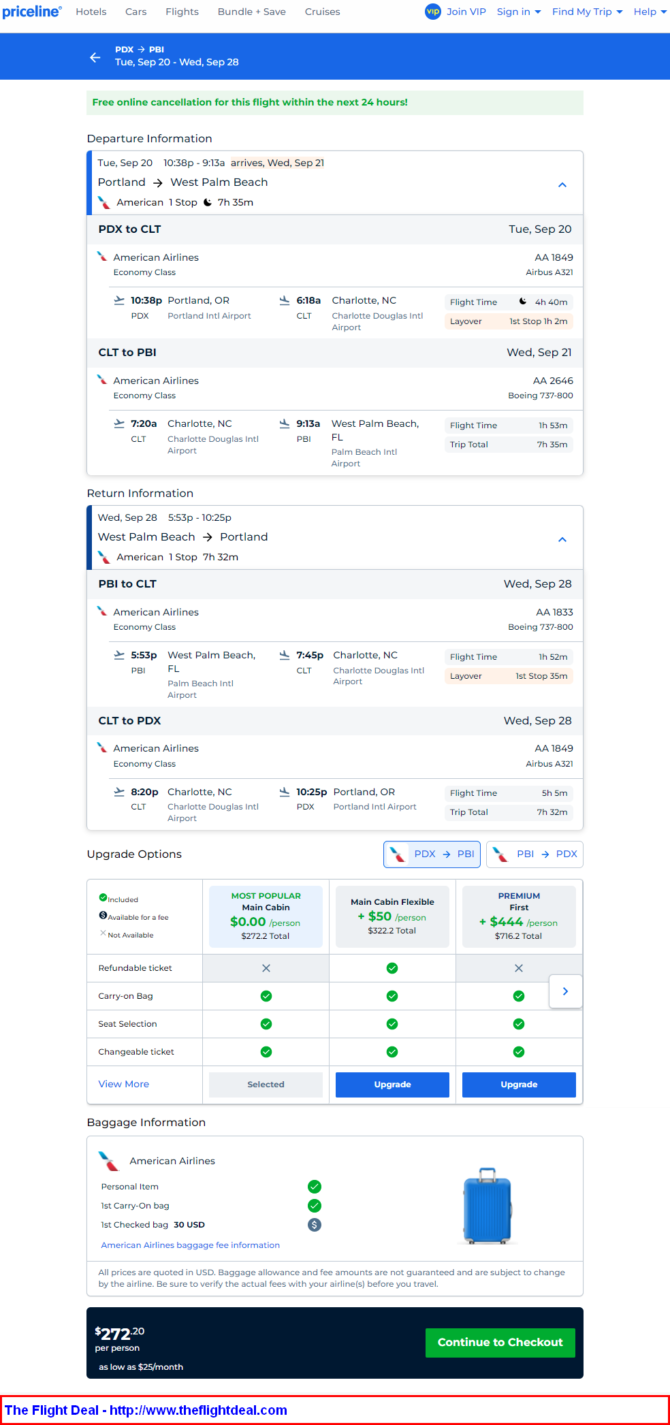
Task: Click Layover 1st Stop 35m row
Action: 509,676
